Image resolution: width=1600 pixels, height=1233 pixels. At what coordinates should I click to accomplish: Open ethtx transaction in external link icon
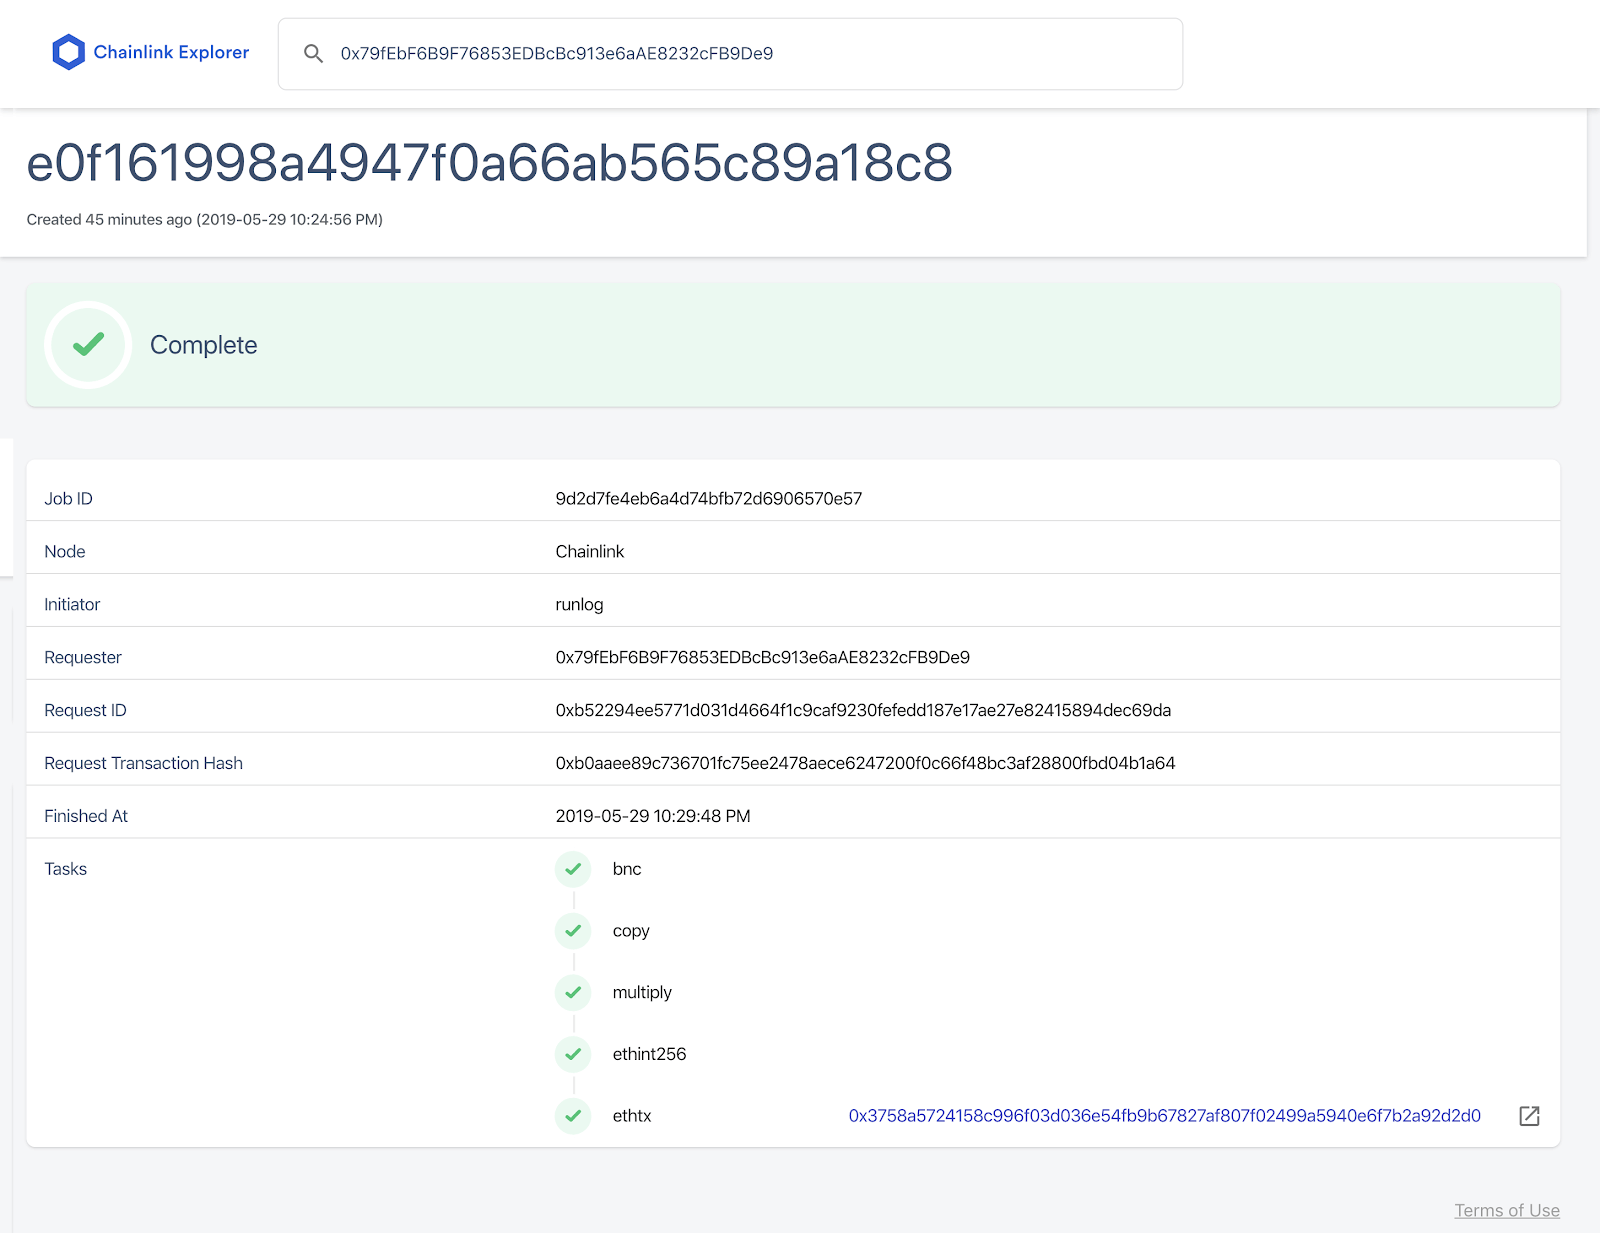[x=1529, y=1116]
